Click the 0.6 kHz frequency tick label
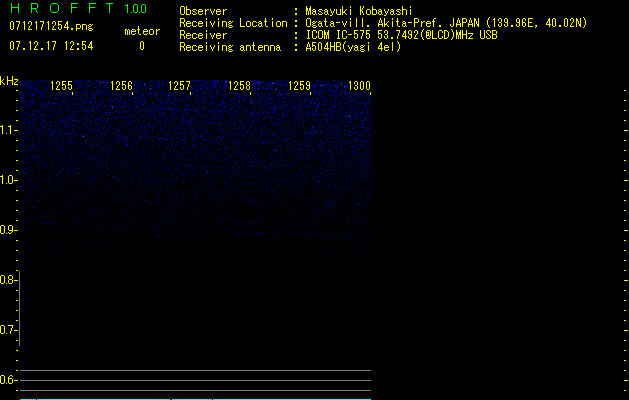Screen dimensions: 629x400 point(9,380)
